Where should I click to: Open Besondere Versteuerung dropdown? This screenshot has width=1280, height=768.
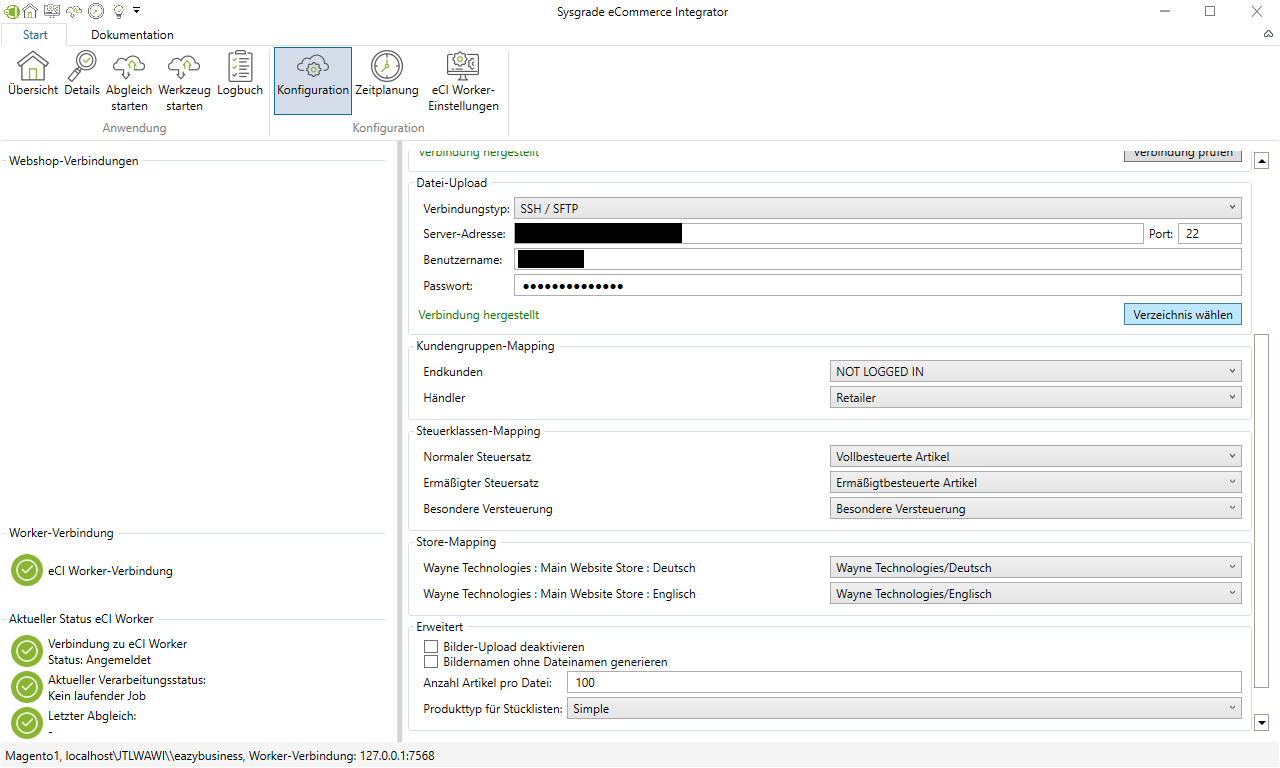pyautogui.click(x=1036, y=509)
